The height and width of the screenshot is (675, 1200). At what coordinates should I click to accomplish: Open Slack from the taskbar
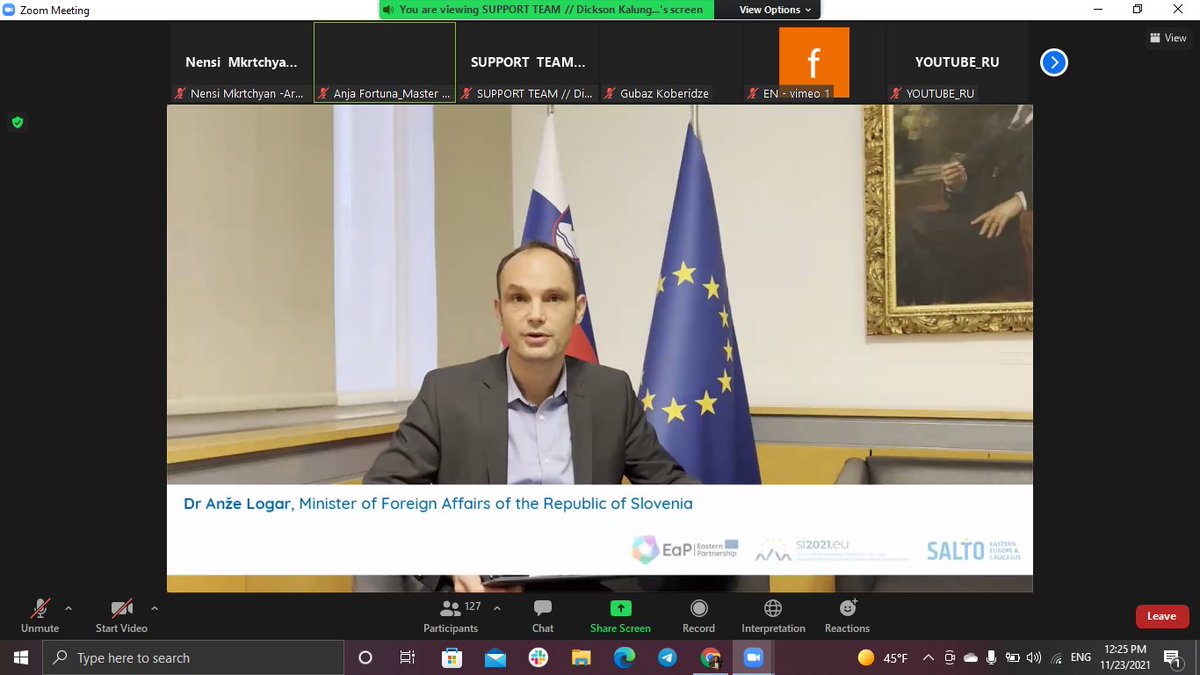tap(538, 658)
